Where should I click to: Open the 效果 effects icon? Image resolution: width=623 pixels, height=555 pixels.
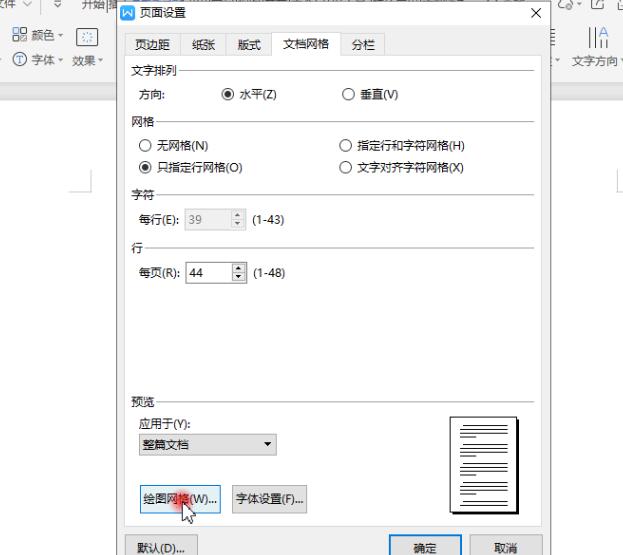click(x=87, y=37)
